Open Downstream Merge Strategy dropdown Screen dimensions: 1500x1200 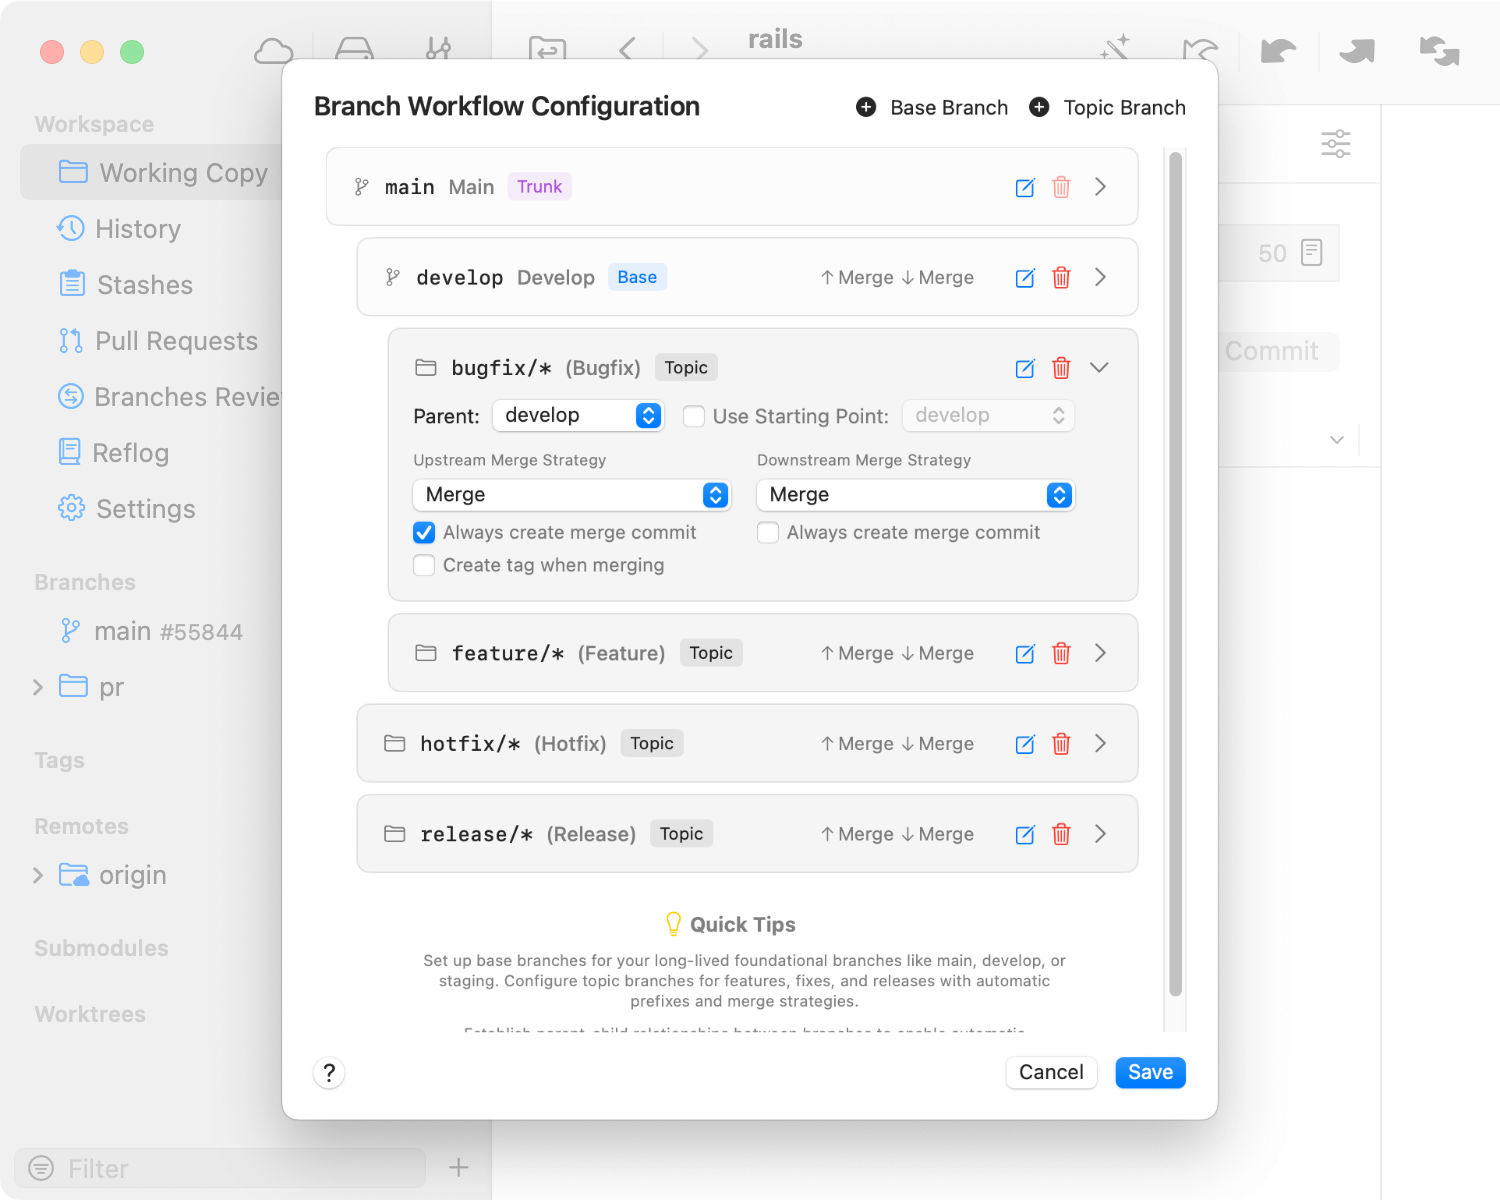[915, 495]
